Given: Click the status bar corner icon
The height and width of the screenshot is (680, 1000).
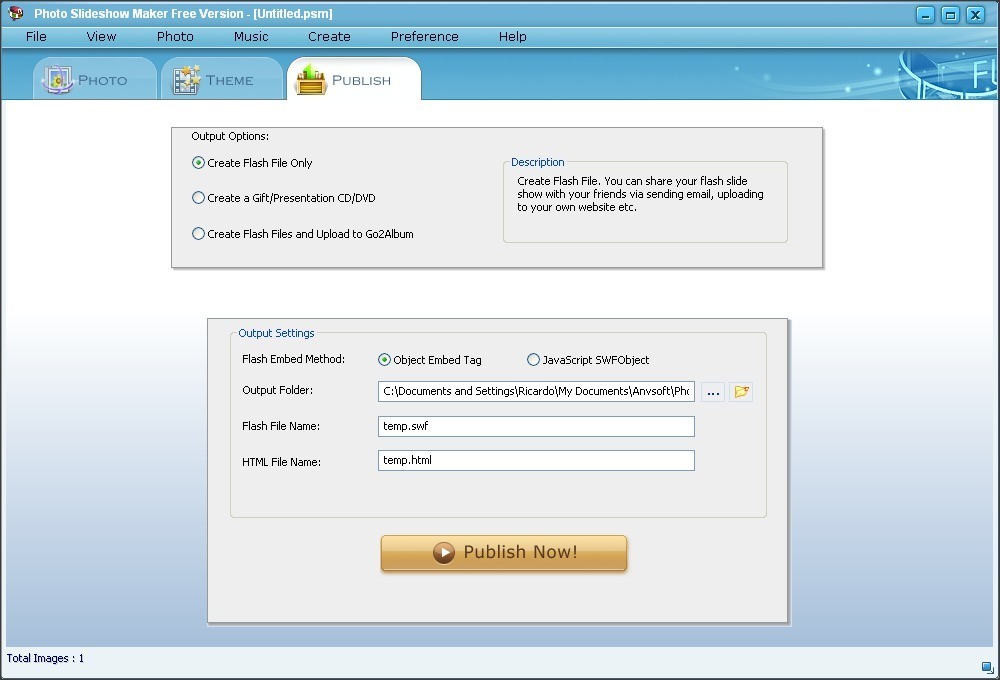Looking at the screenshot, I should point(987,667).
